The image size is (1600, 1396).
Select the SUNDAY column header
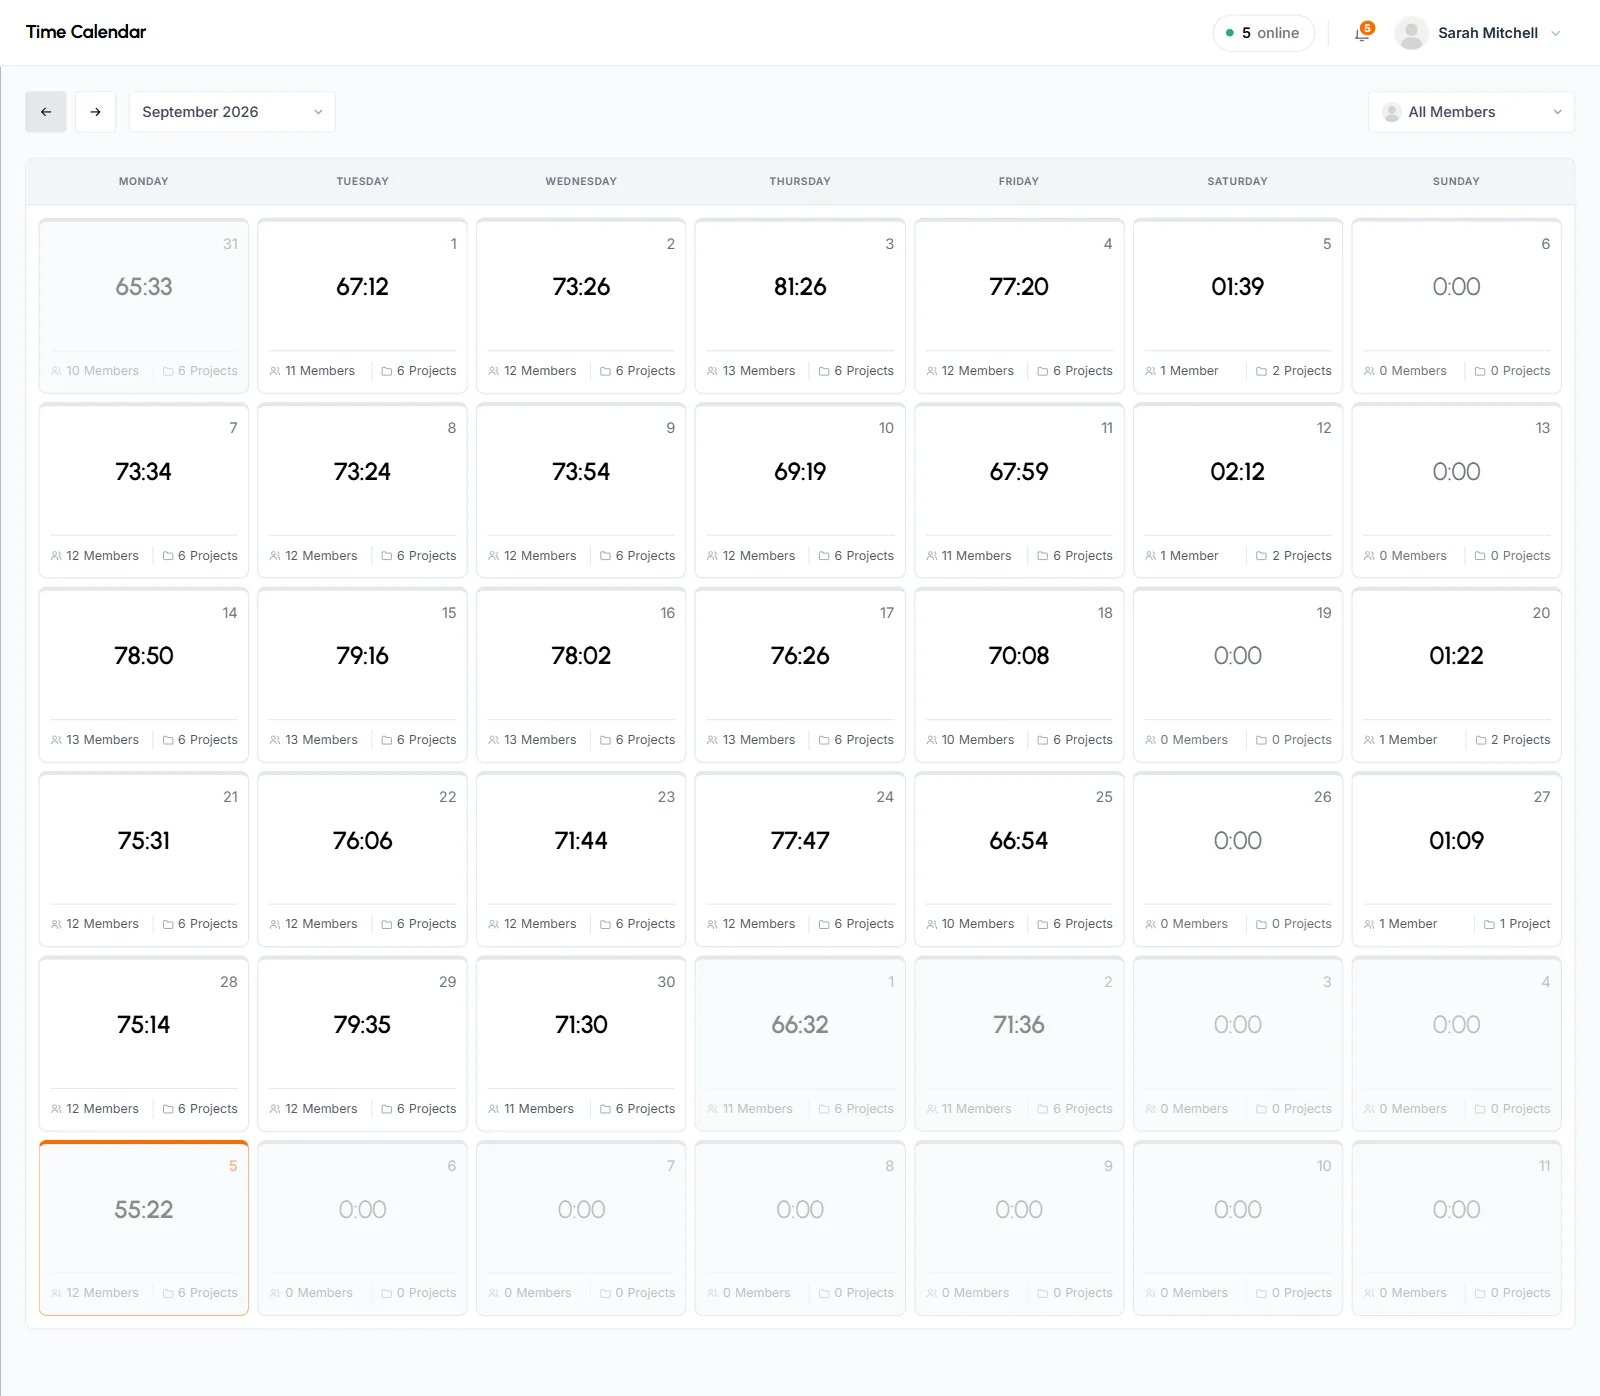[1456, 181]
